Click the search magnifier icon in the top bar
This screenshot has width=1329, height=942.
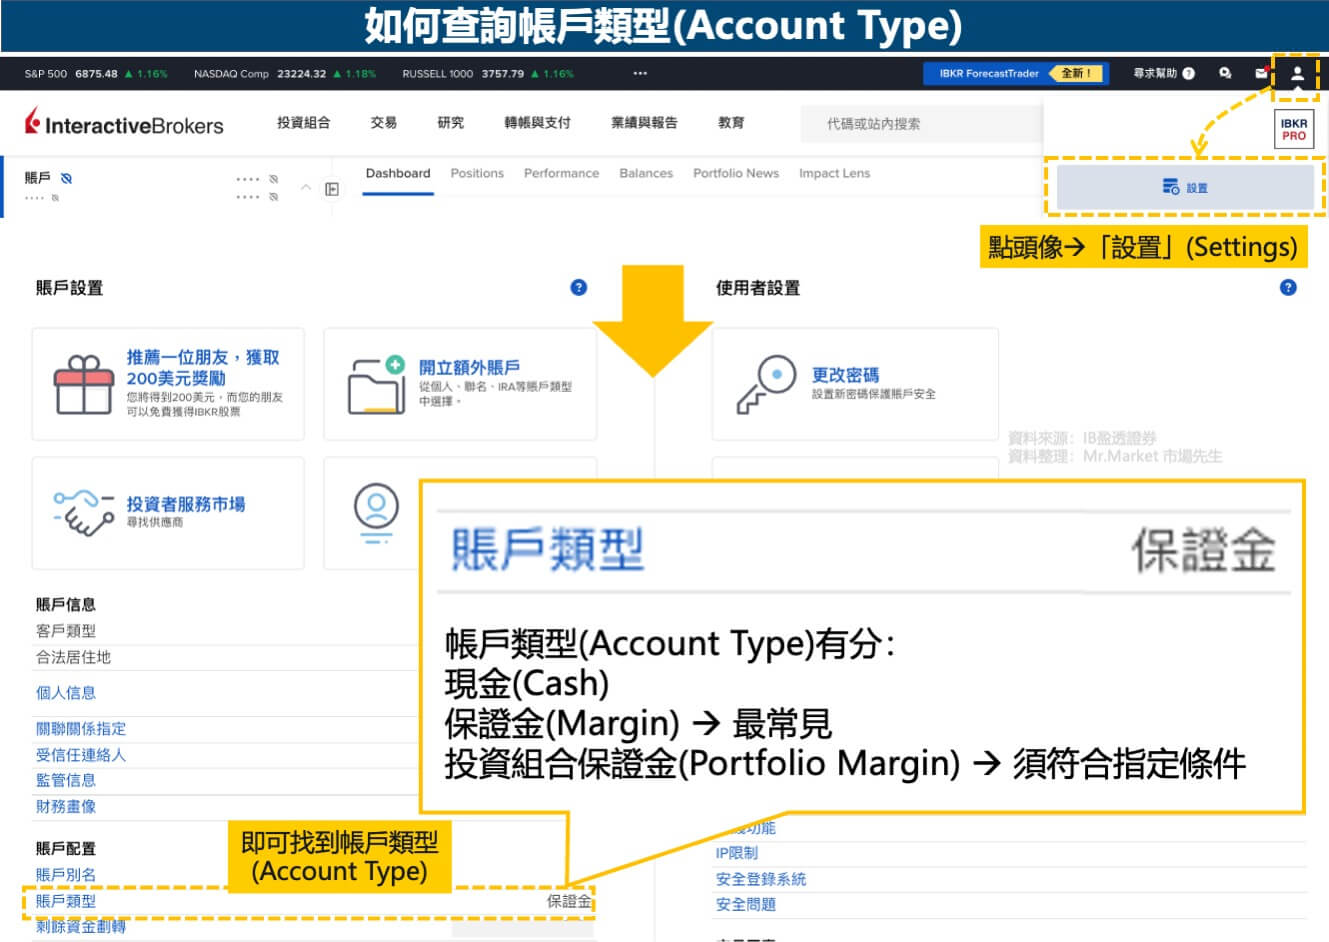click(1226, 73)
